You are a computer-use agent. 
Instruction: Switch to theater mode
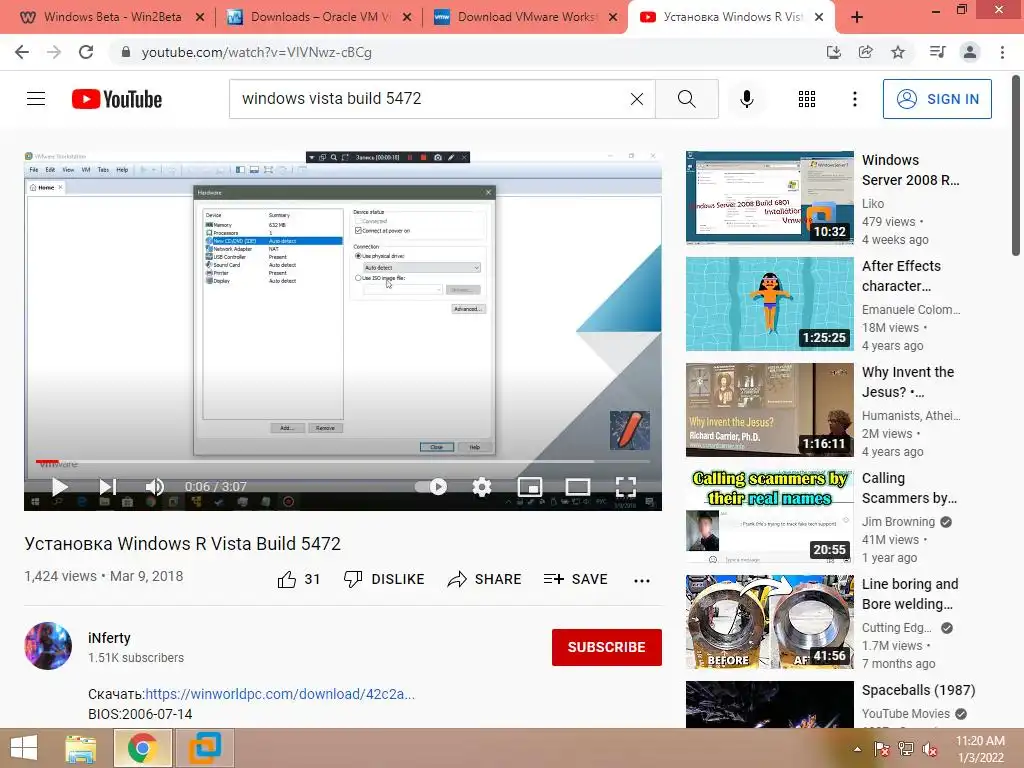[577, 487]
